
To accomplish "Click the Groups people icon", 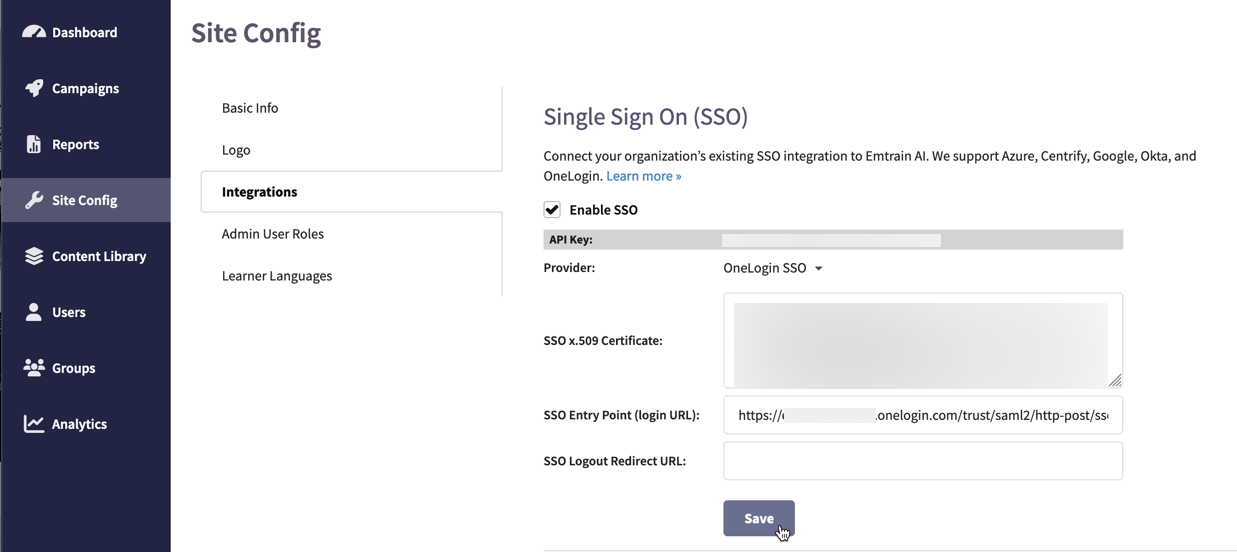I will coord(34,368).
